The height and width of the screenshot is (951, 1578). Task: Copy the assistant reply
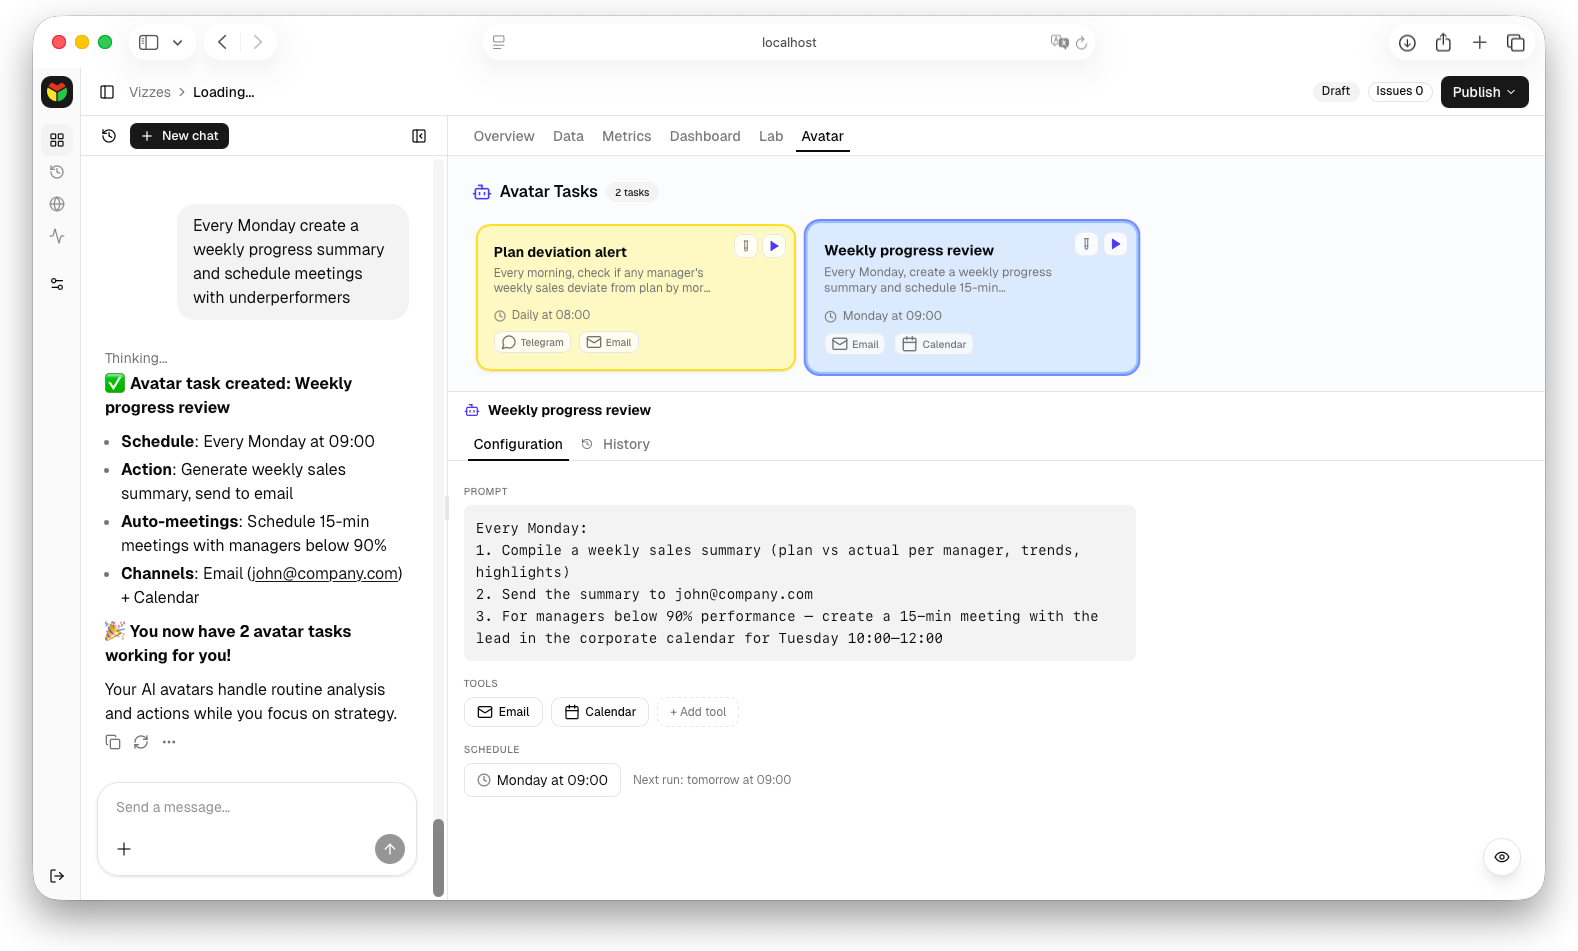[x=113, y=742]
